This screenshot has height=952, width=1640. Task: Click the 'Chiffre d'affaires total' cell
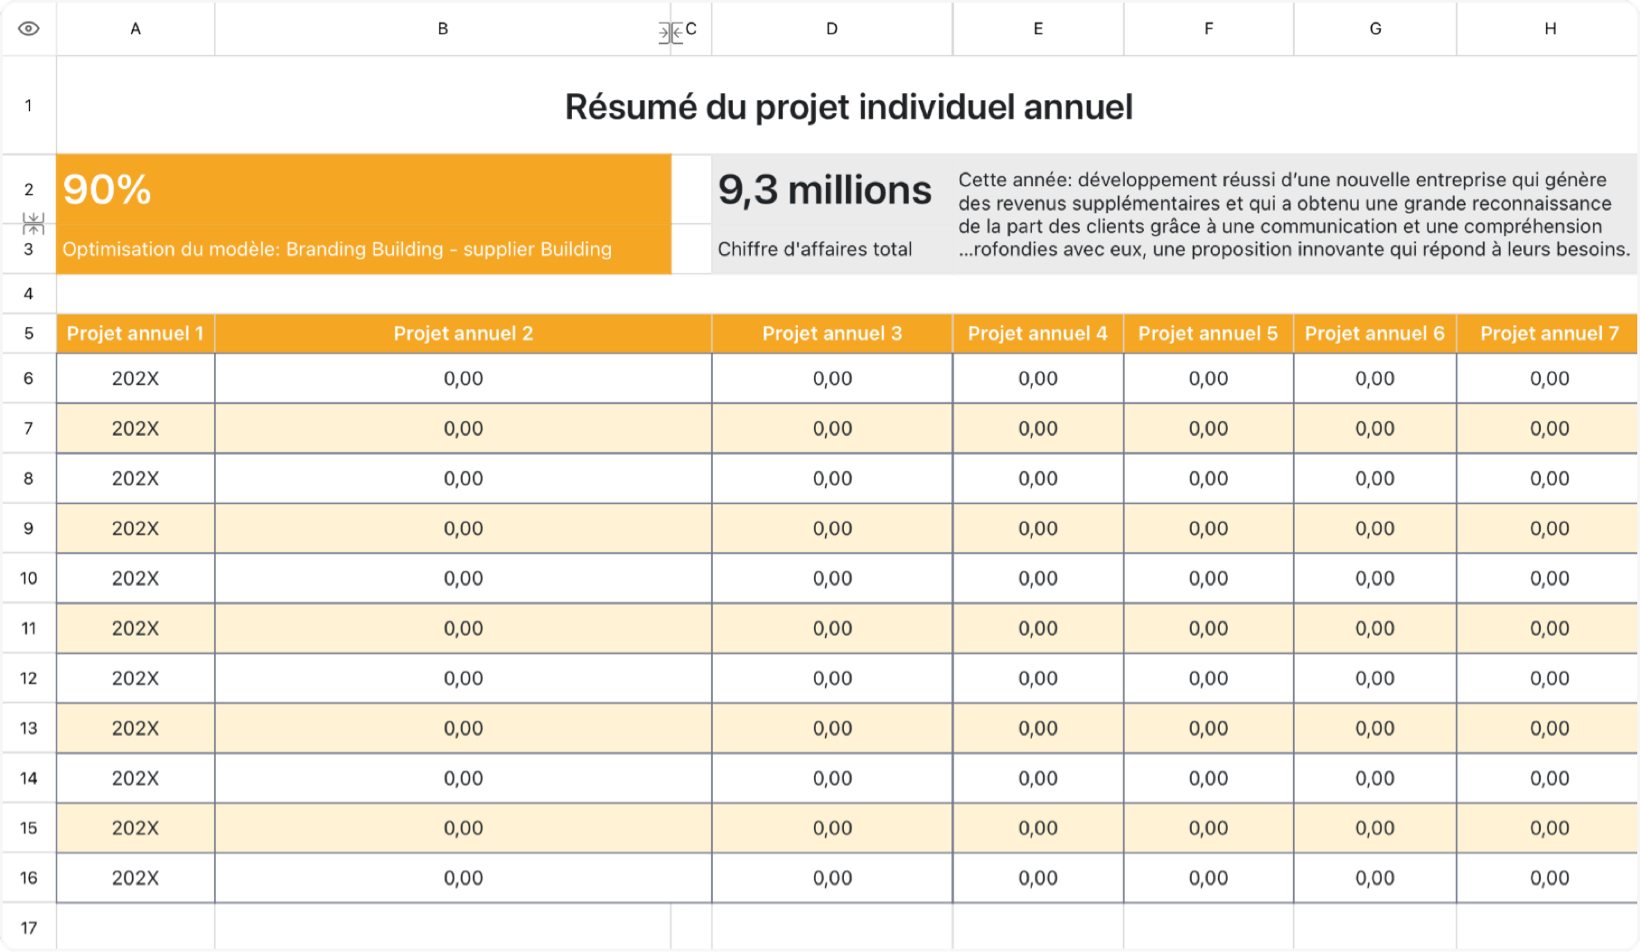(x=832, y=249)
